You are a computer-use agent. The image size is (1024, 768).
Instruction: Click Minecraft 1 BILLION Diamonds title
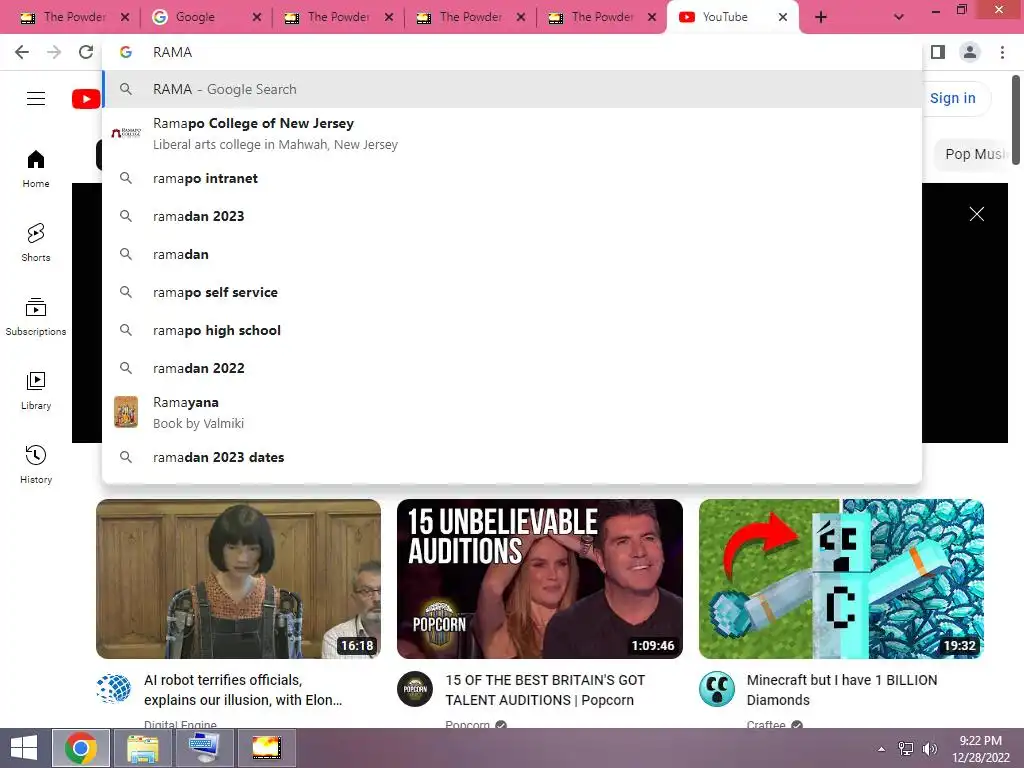pyautogui.click(x=842, y=690)
